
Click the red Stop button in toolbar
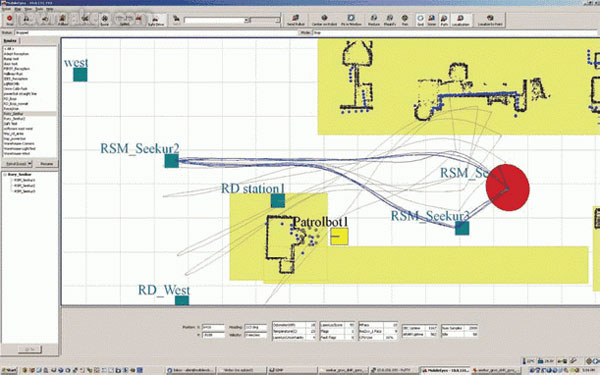(x=10, y=20)
